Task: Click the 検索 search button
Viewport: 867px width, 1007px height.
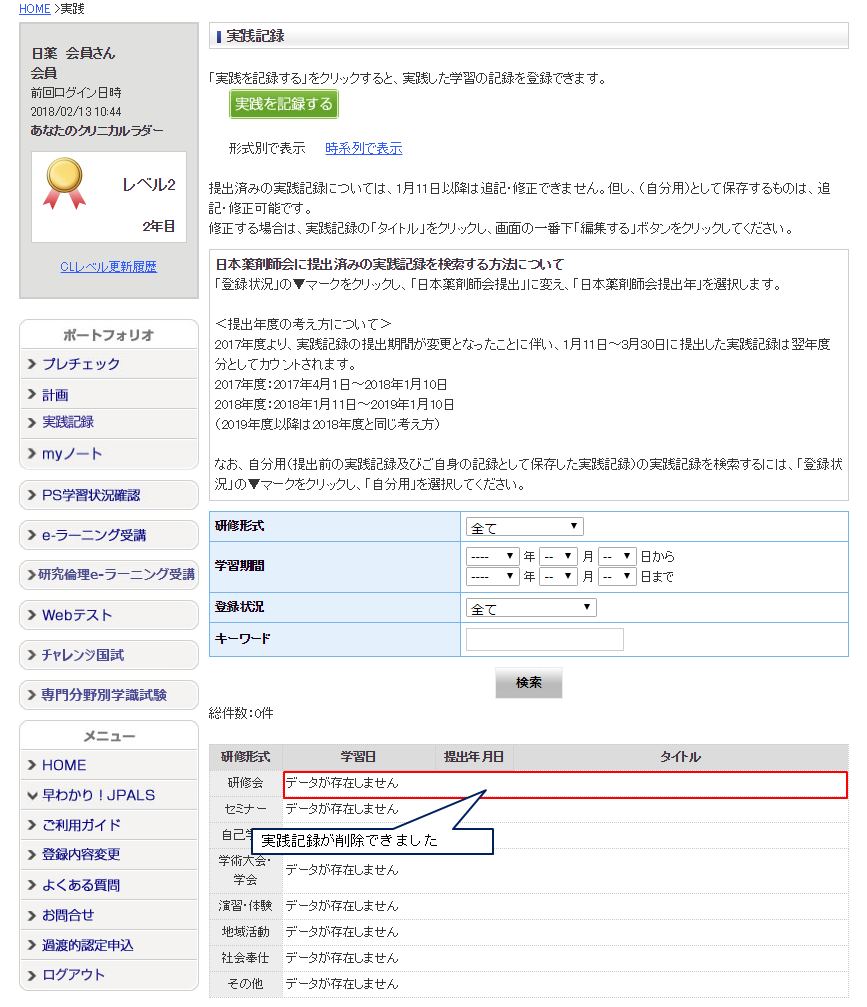Action: [x=529, y=683]
